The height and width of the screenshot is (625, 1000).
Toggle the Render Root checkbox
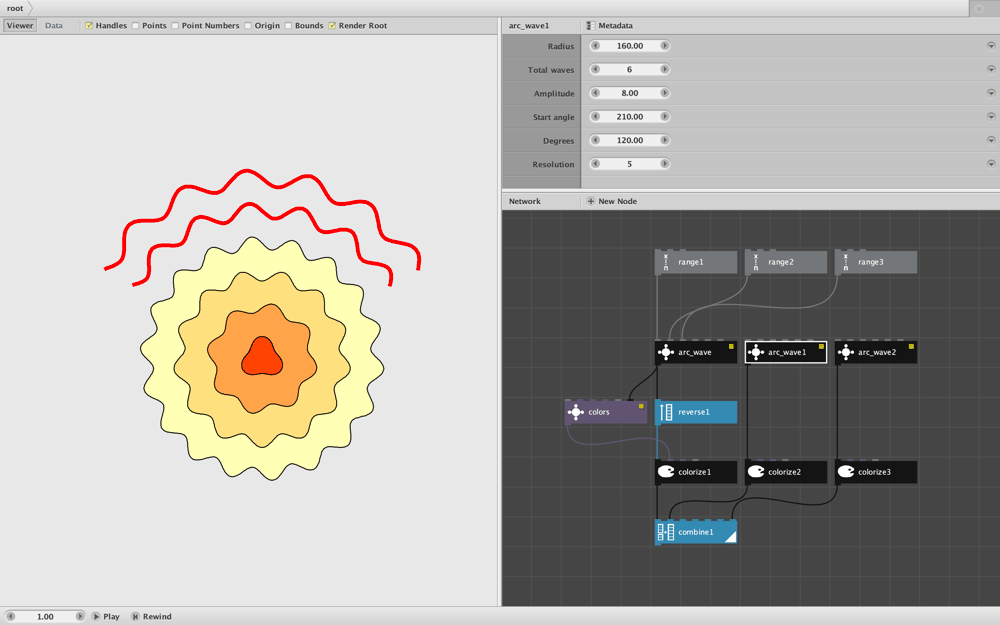click(332, 26)
